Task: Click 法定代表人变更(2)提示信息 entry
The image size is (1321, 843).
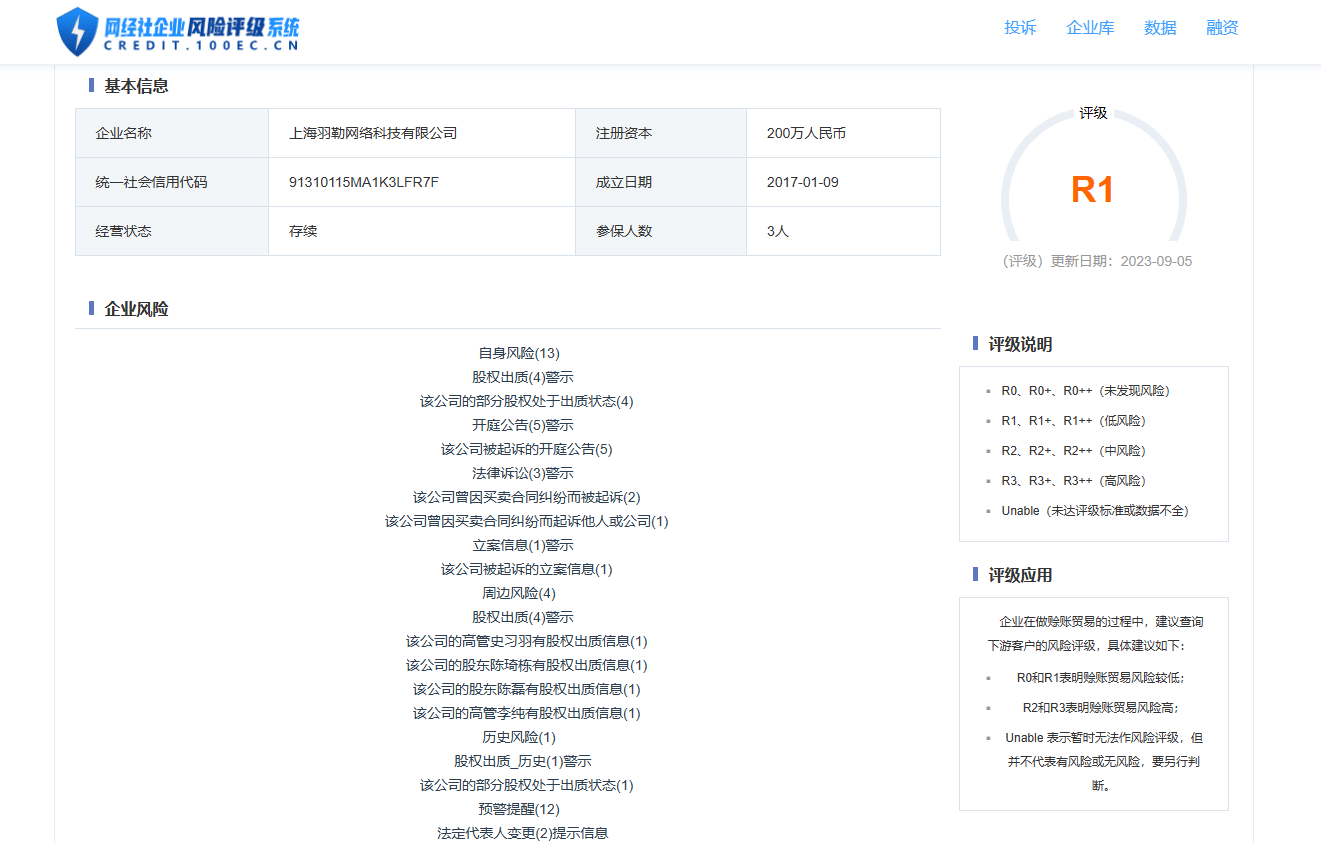Action: coord(522,833)
